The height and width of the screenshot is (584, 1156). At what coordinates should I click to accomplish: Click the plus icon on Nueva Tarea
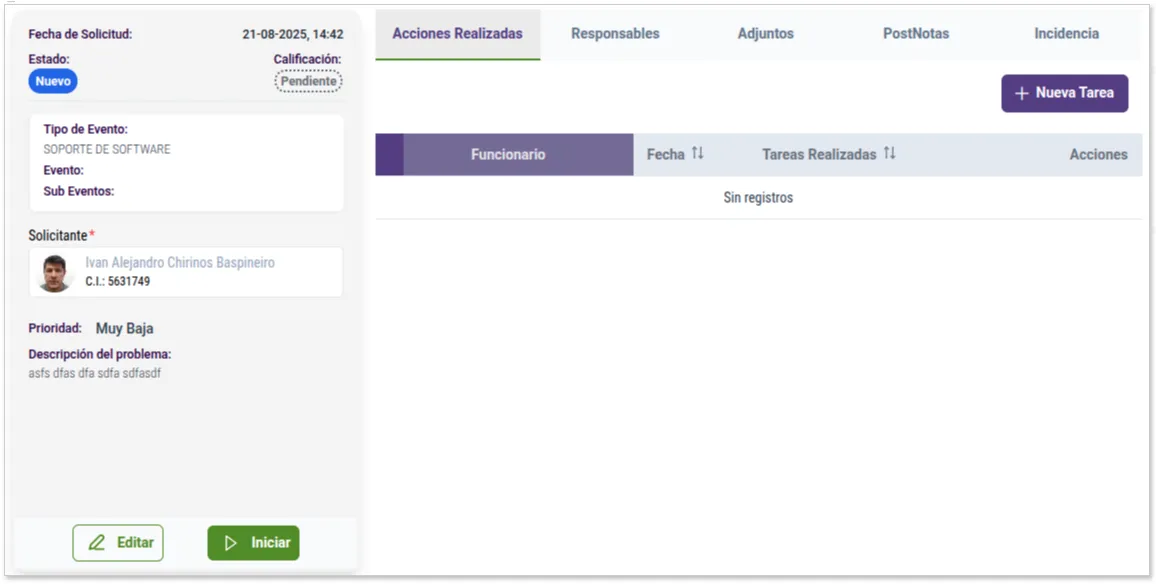[1020, 93]
